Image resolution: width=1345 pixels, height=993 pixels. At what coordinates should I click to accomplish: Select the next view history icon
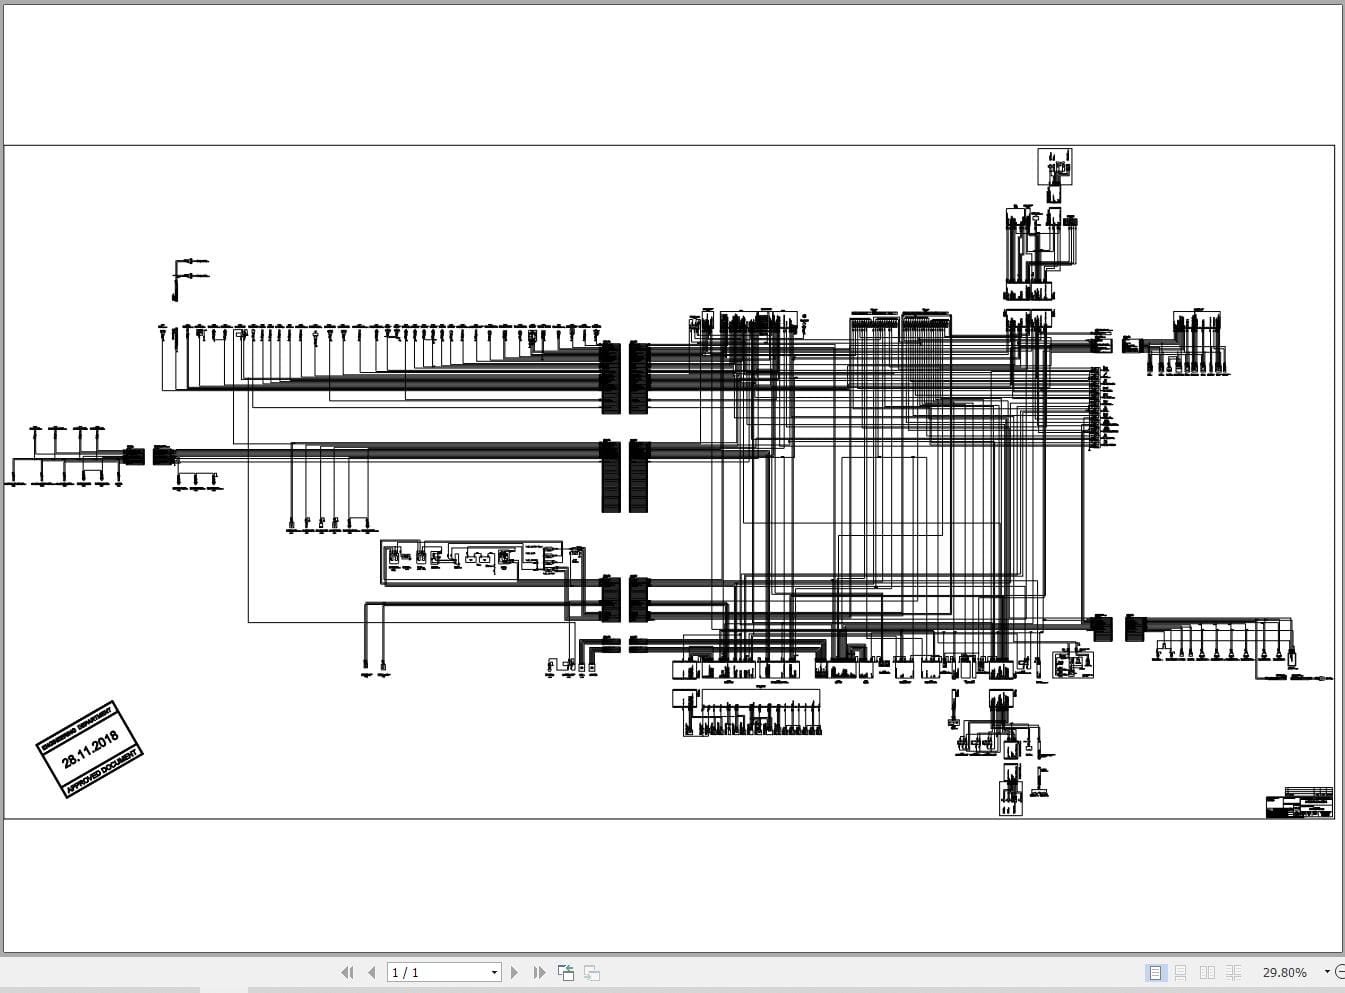(590, 972)
